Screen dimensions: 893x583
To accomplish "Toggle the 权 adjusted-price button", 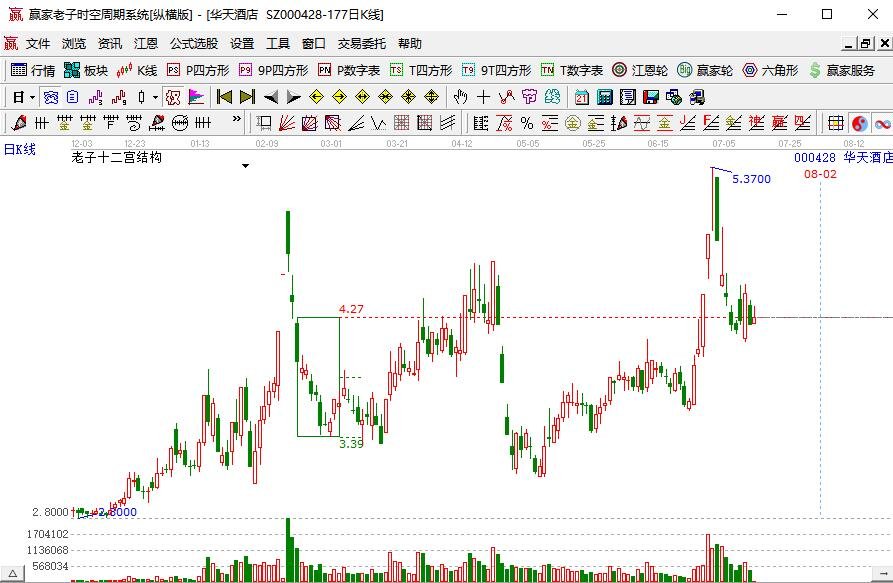I will coord(173,97).
